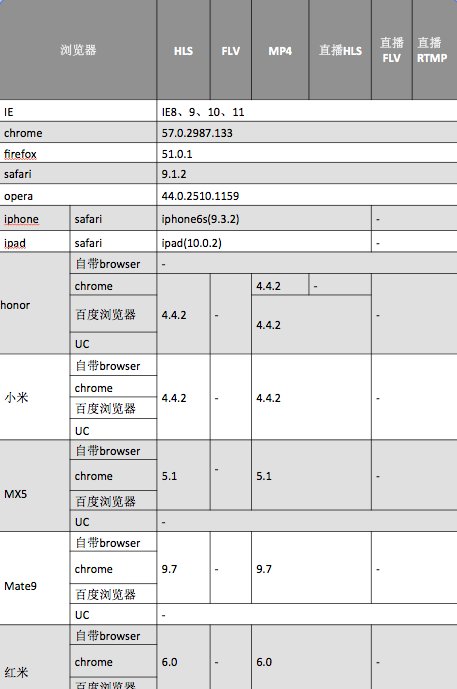Click chrome in honor group
457x689 pixels.
coord(113,286)
